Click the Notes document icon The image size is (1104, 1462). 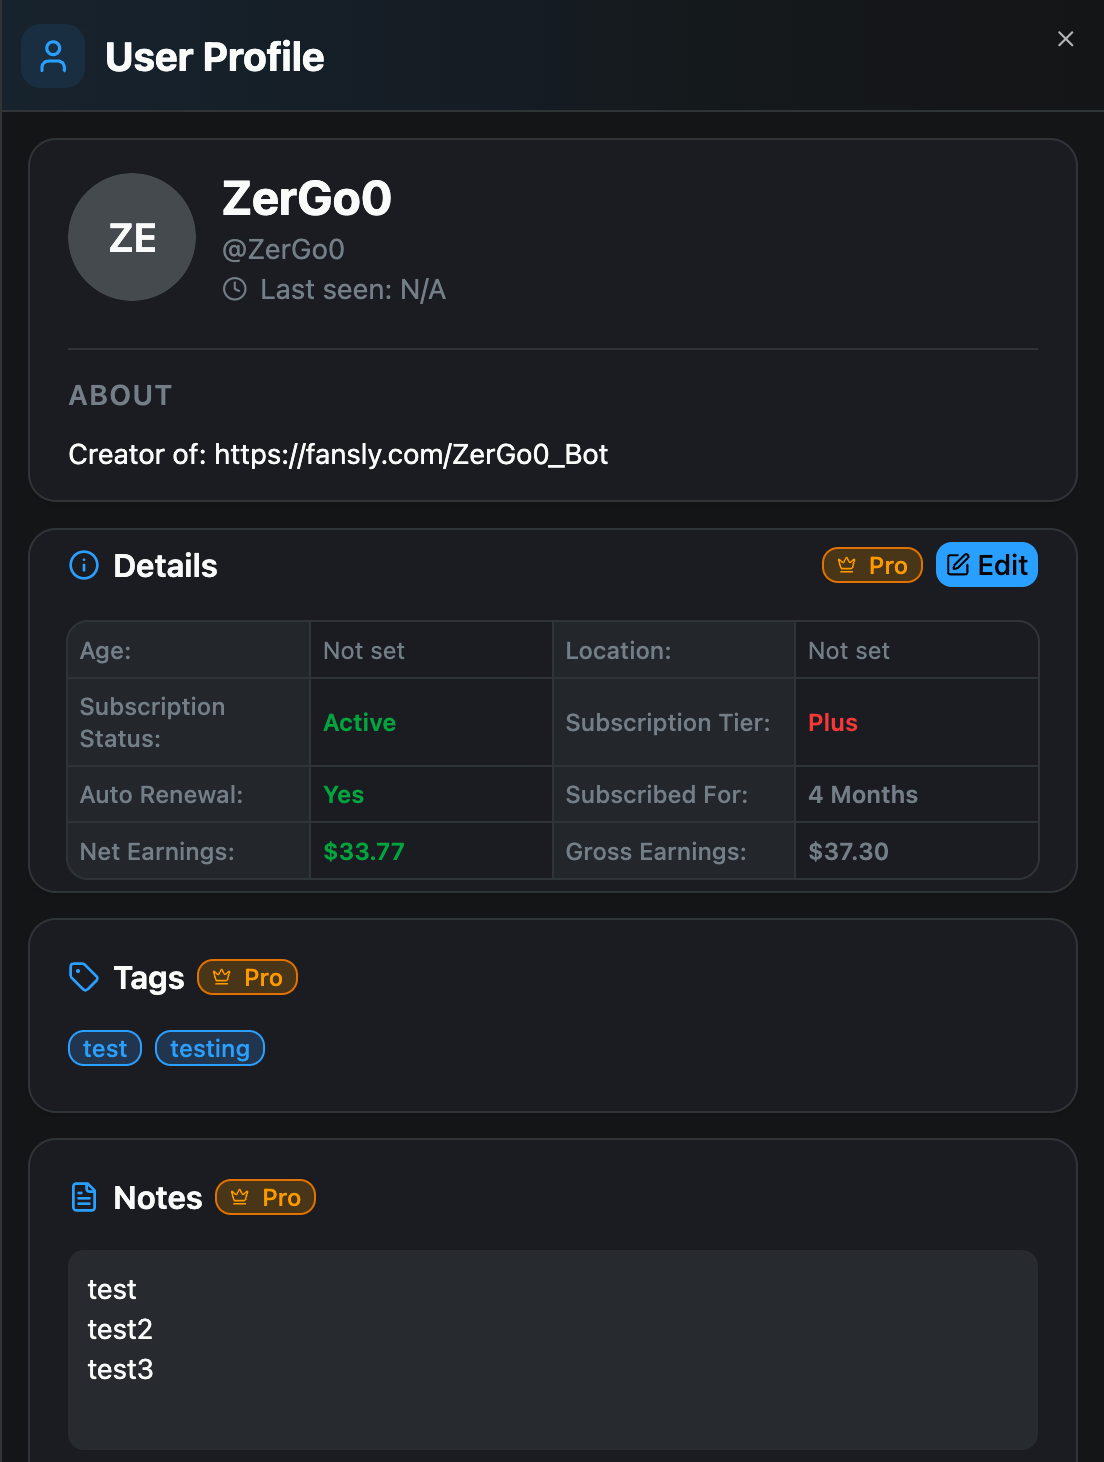tap(84, 1197)
